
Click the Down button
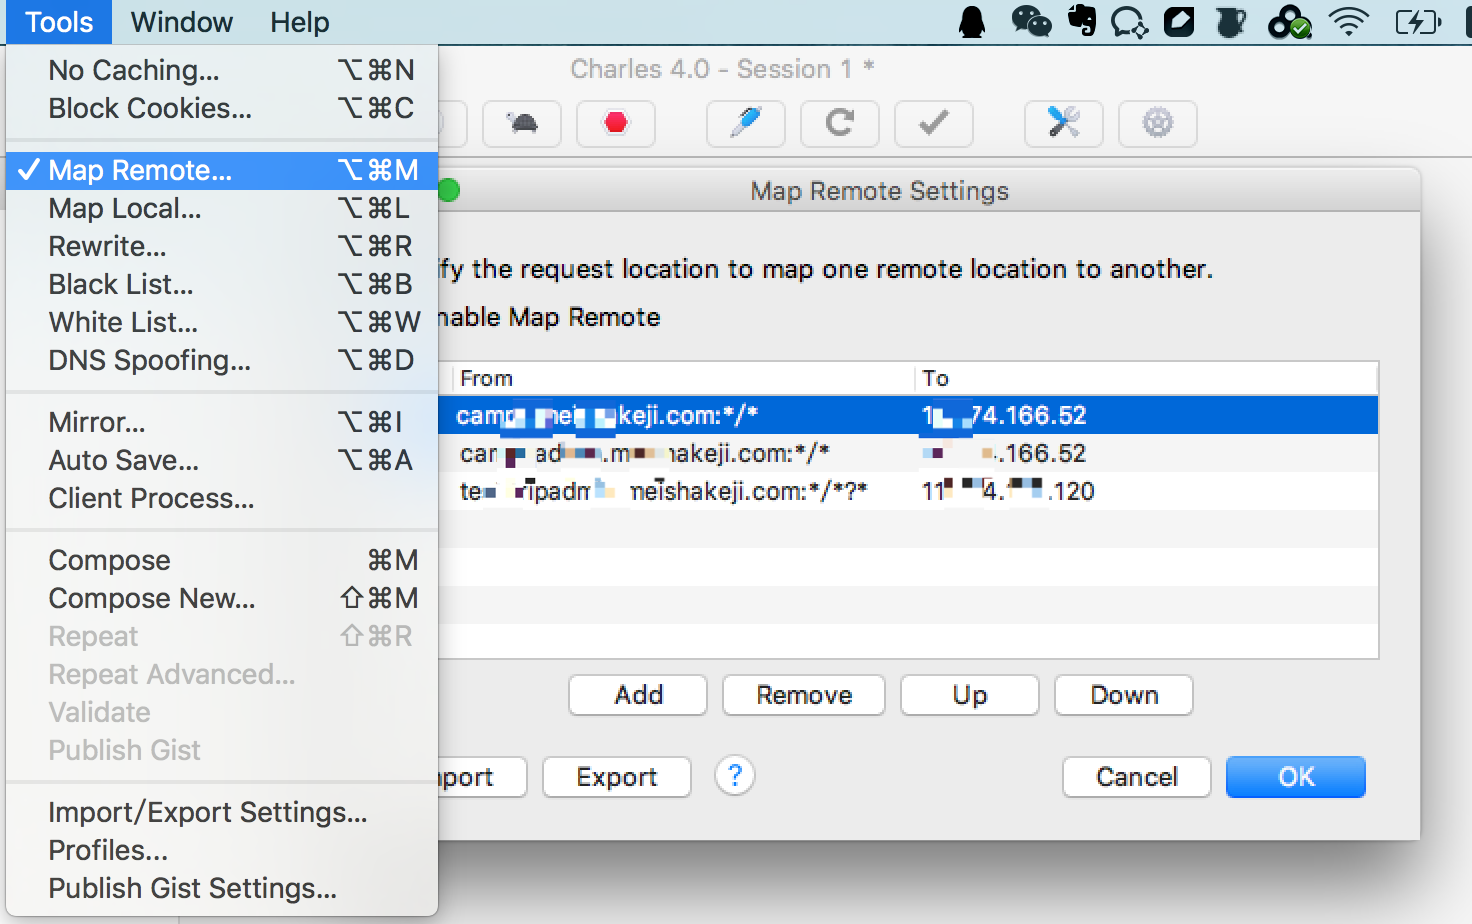[x=1124, y=695]
